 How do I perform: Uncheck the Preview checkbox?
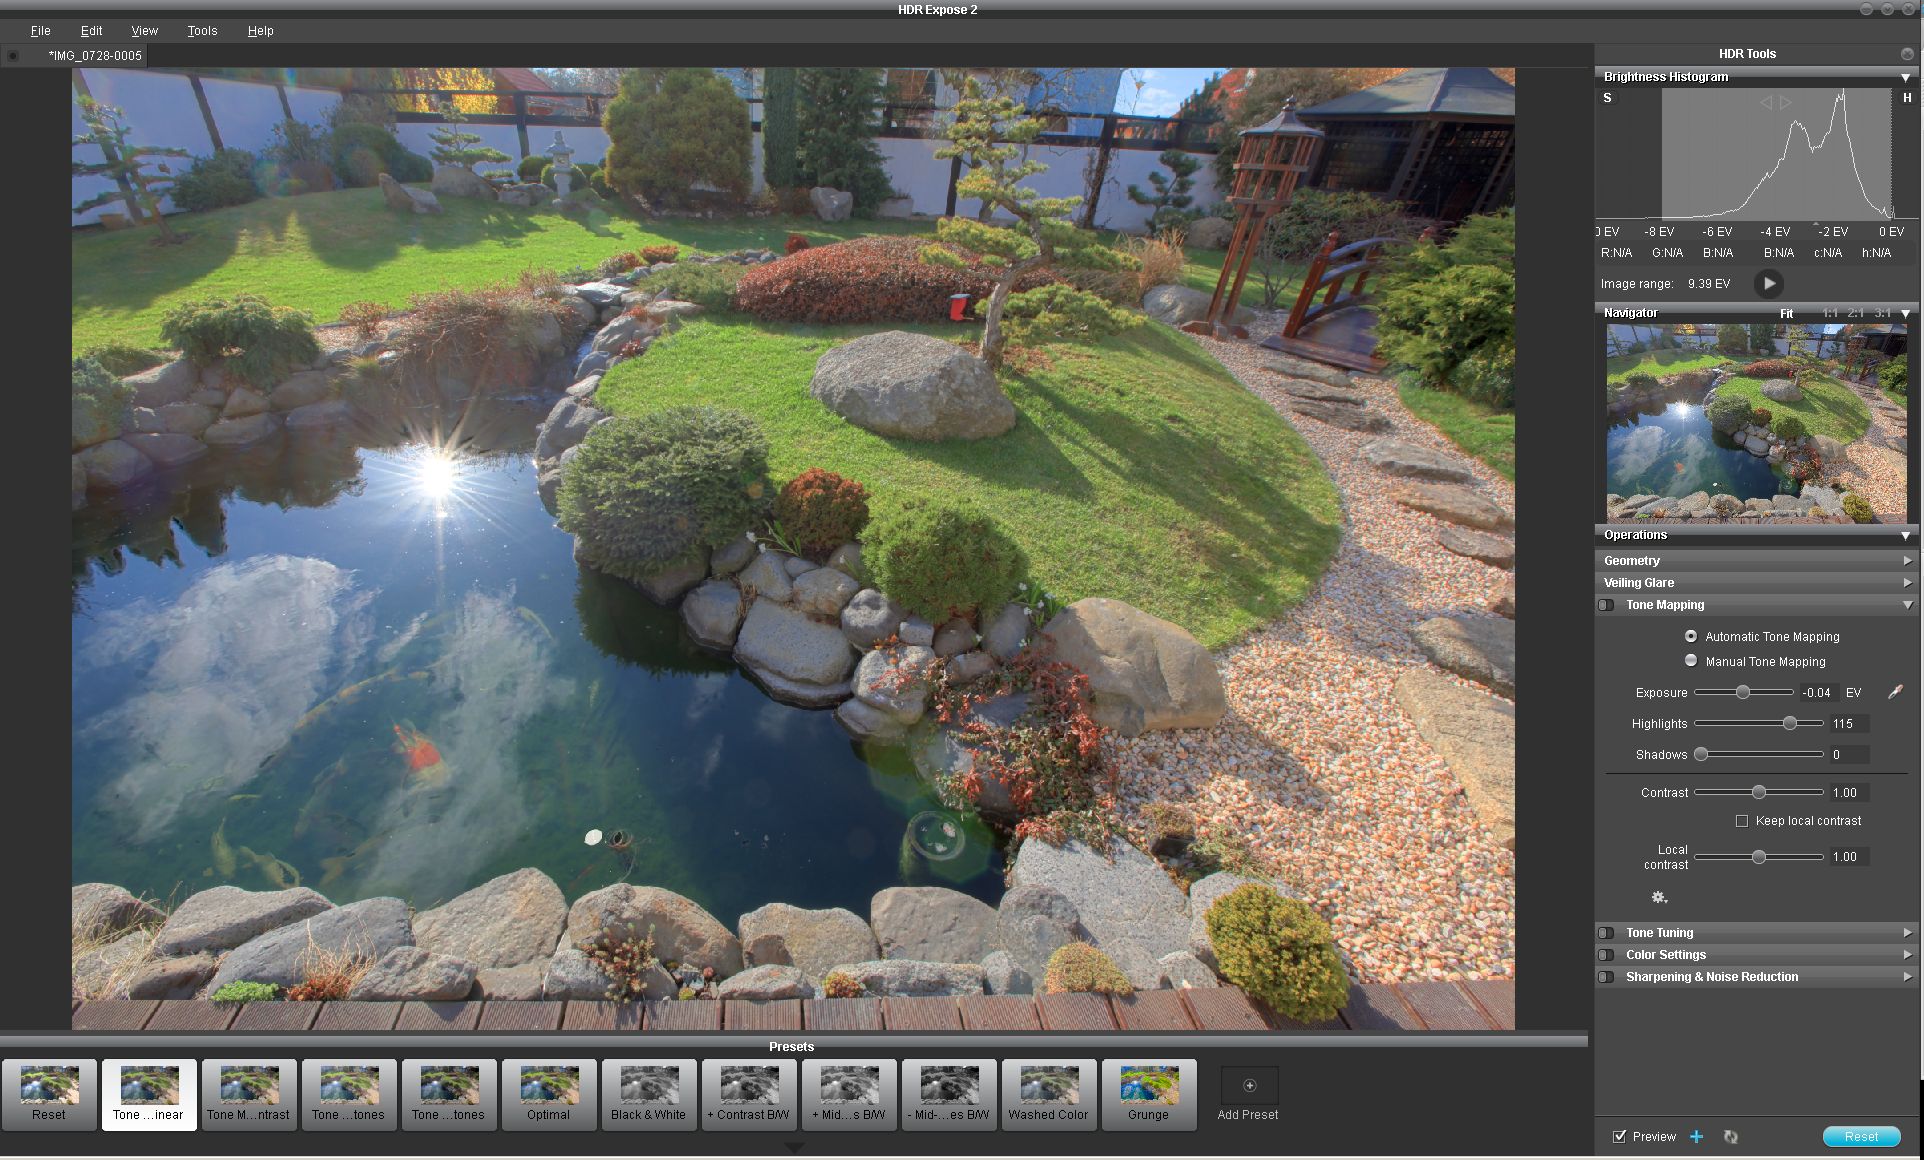(1619, 1136)
